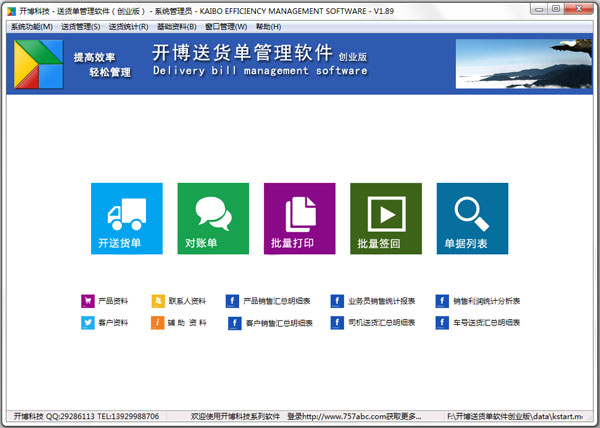Expand the 送货统计(R) menu

tap(129, 27)
